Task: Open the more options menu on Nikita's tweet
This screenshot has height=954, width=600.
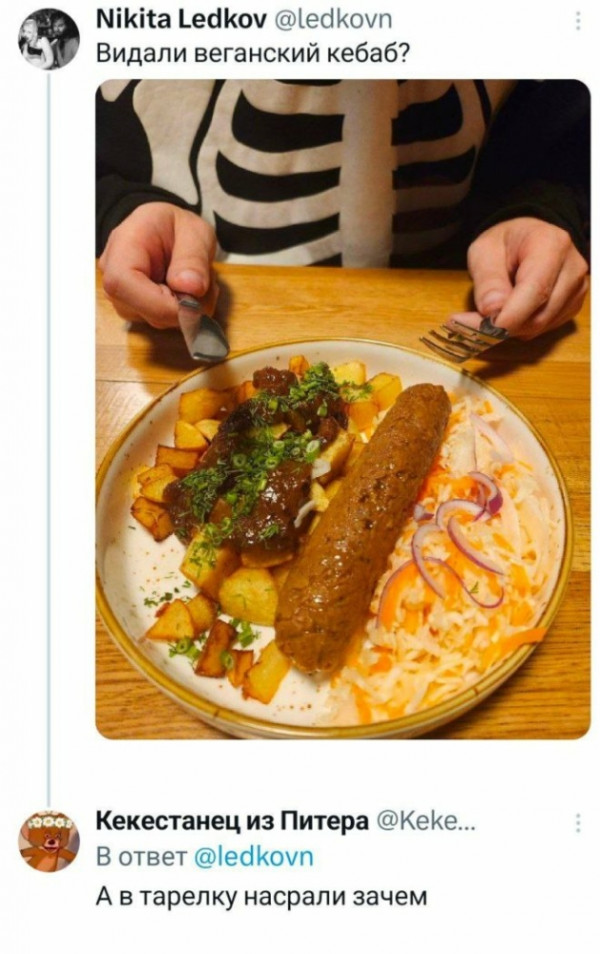Action: point(577,22)
